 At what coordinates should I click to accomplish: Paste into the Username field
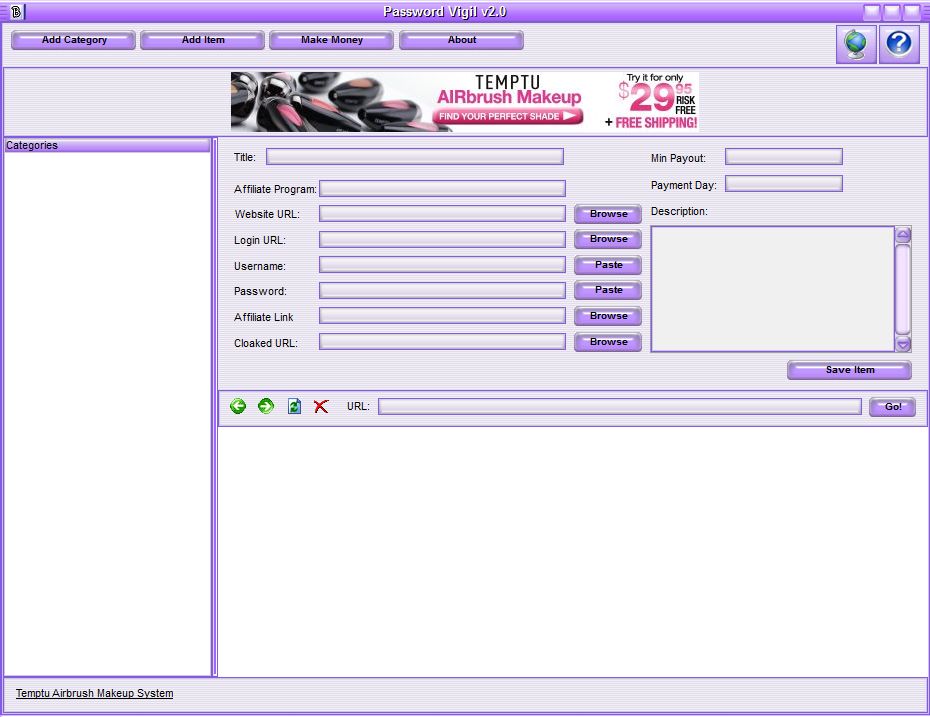click(x=608, y=265)
